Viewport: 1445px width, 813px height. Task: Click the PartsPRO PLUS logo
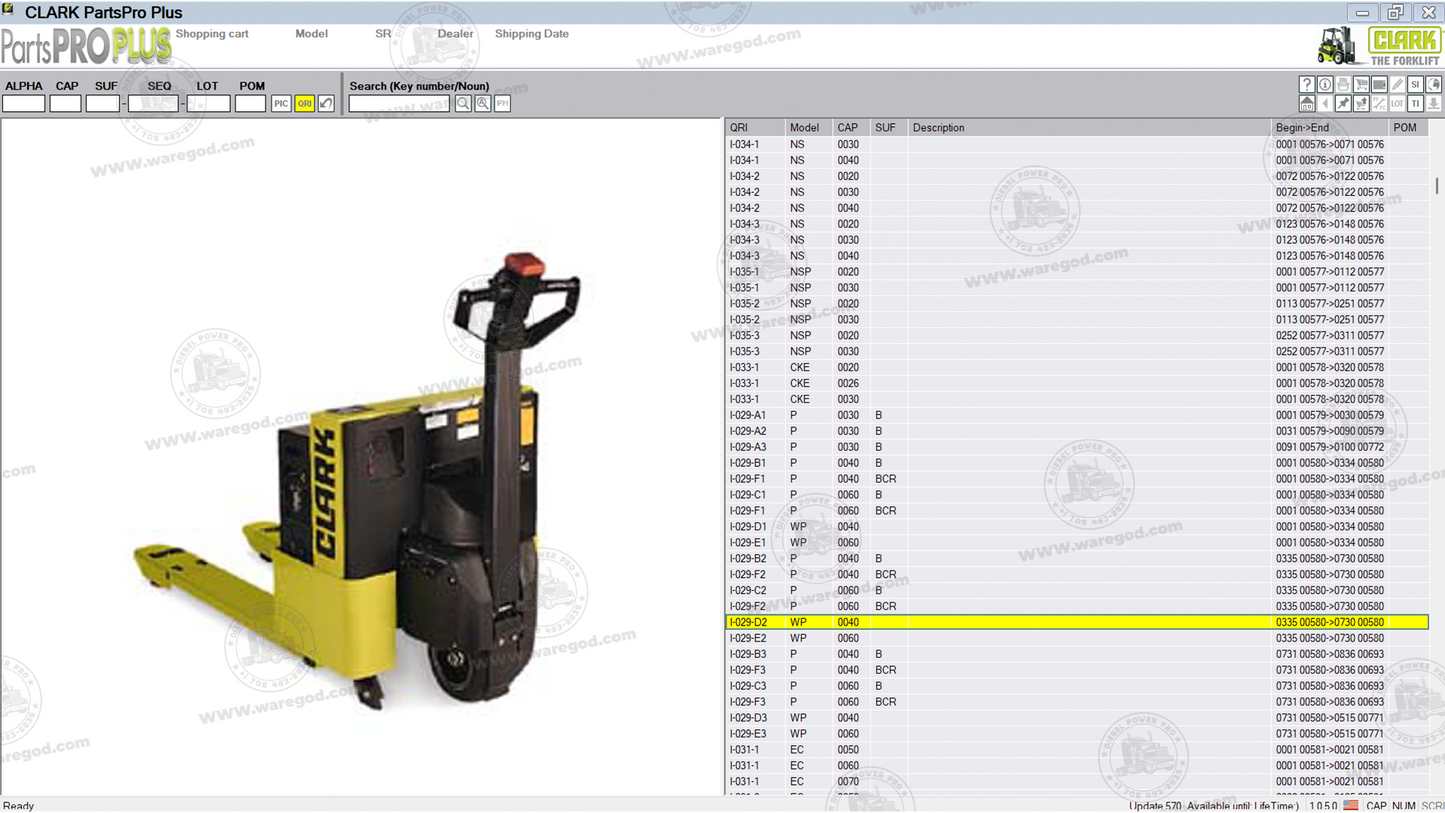[x=86, y=46]
